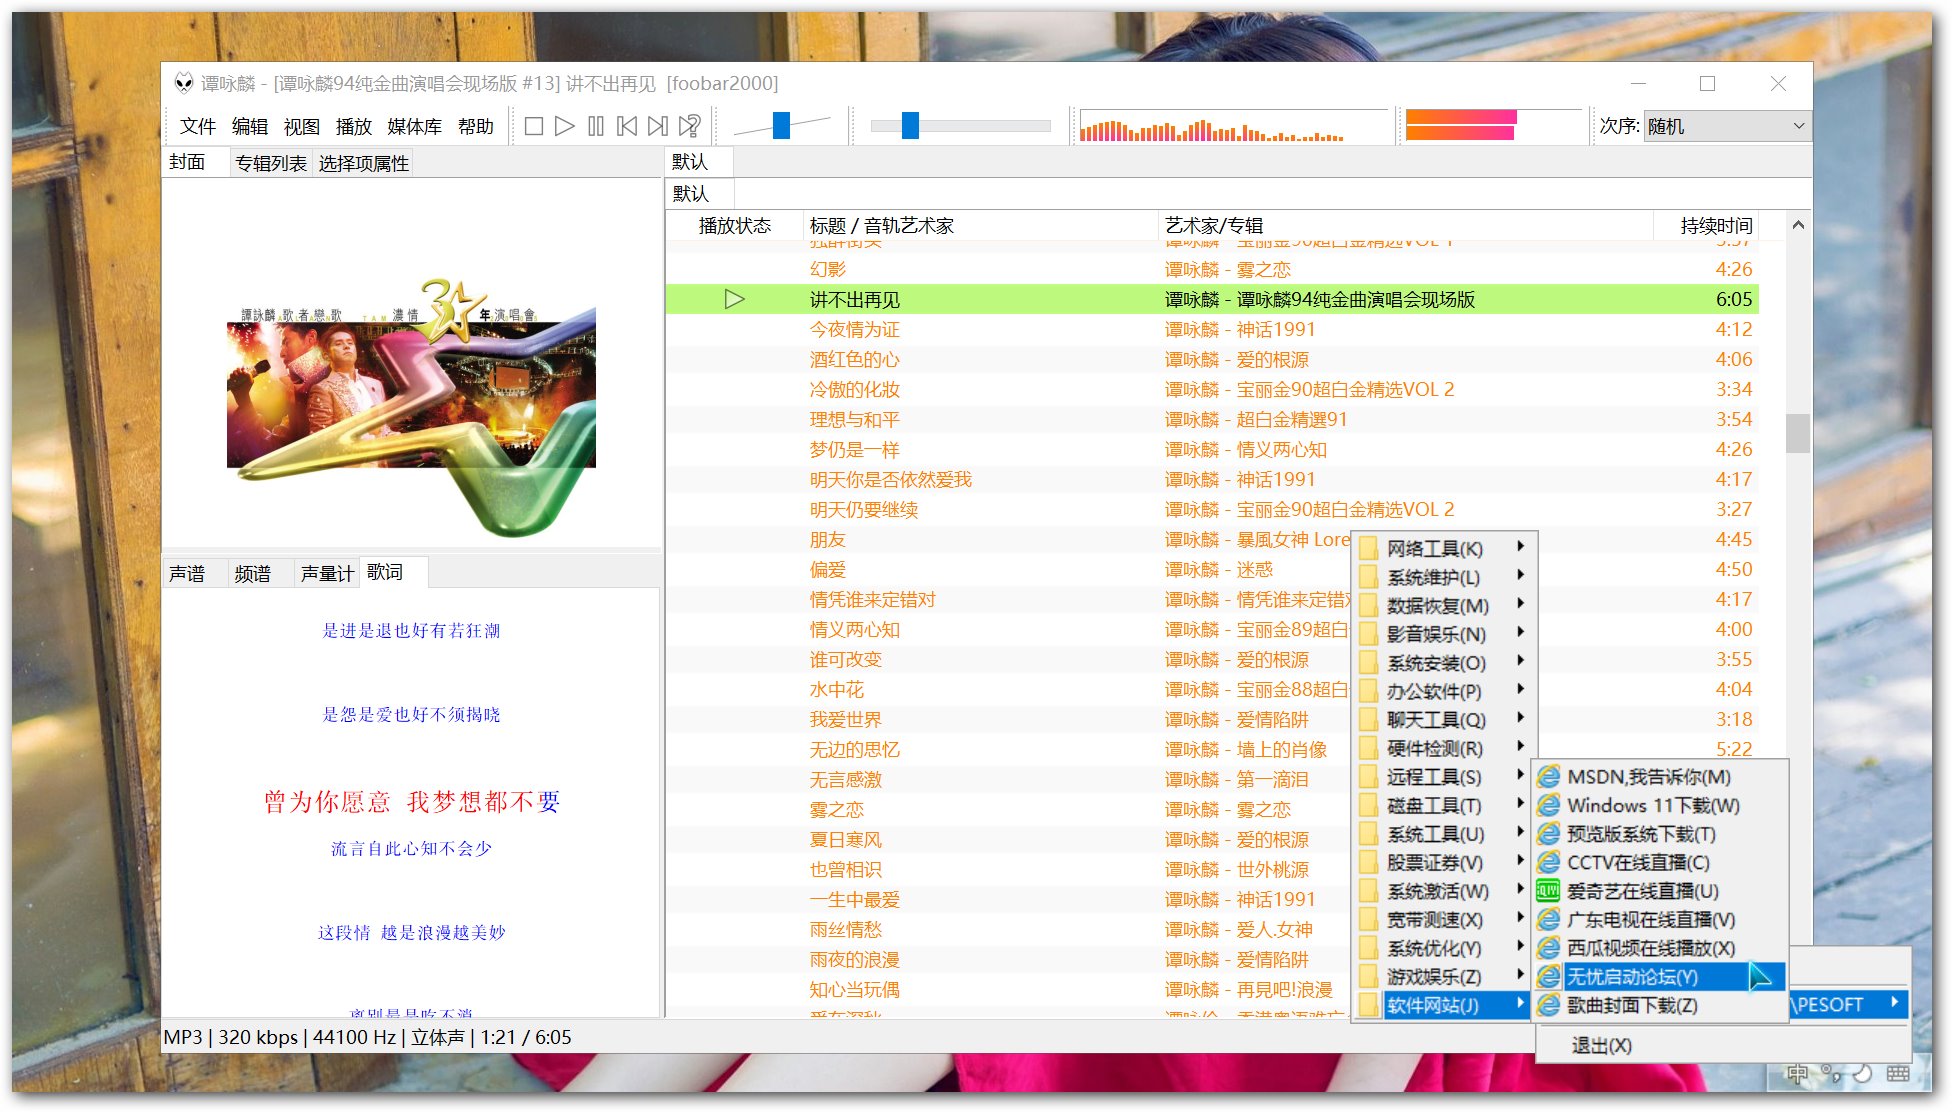Choose 无忧启动论坛(Y) from the submenu
Screen dimensions: 1952x1112
(1658, 977)
